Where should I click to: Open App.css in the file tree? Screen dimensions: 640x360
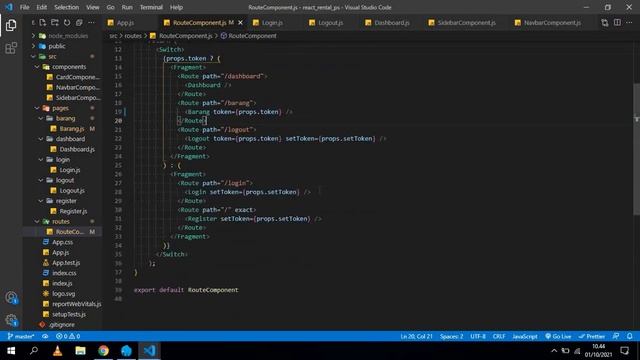62,242
